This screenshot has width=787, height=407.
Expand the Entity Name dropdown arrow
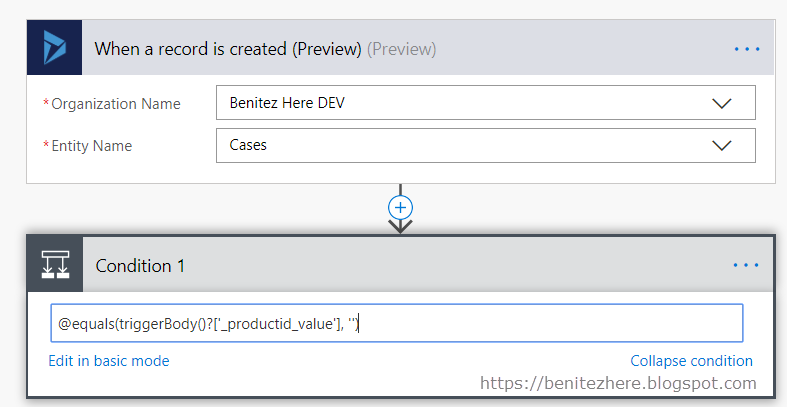(x=721, y=145)
